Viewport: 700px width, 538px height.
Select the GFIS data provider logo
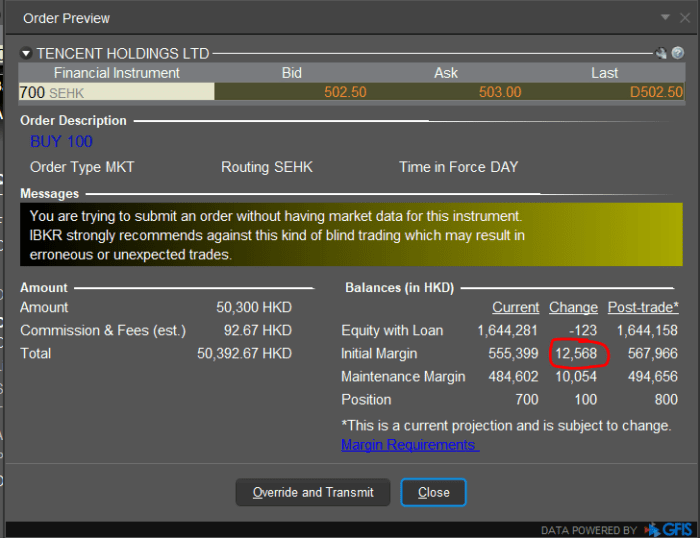(668, 530)
